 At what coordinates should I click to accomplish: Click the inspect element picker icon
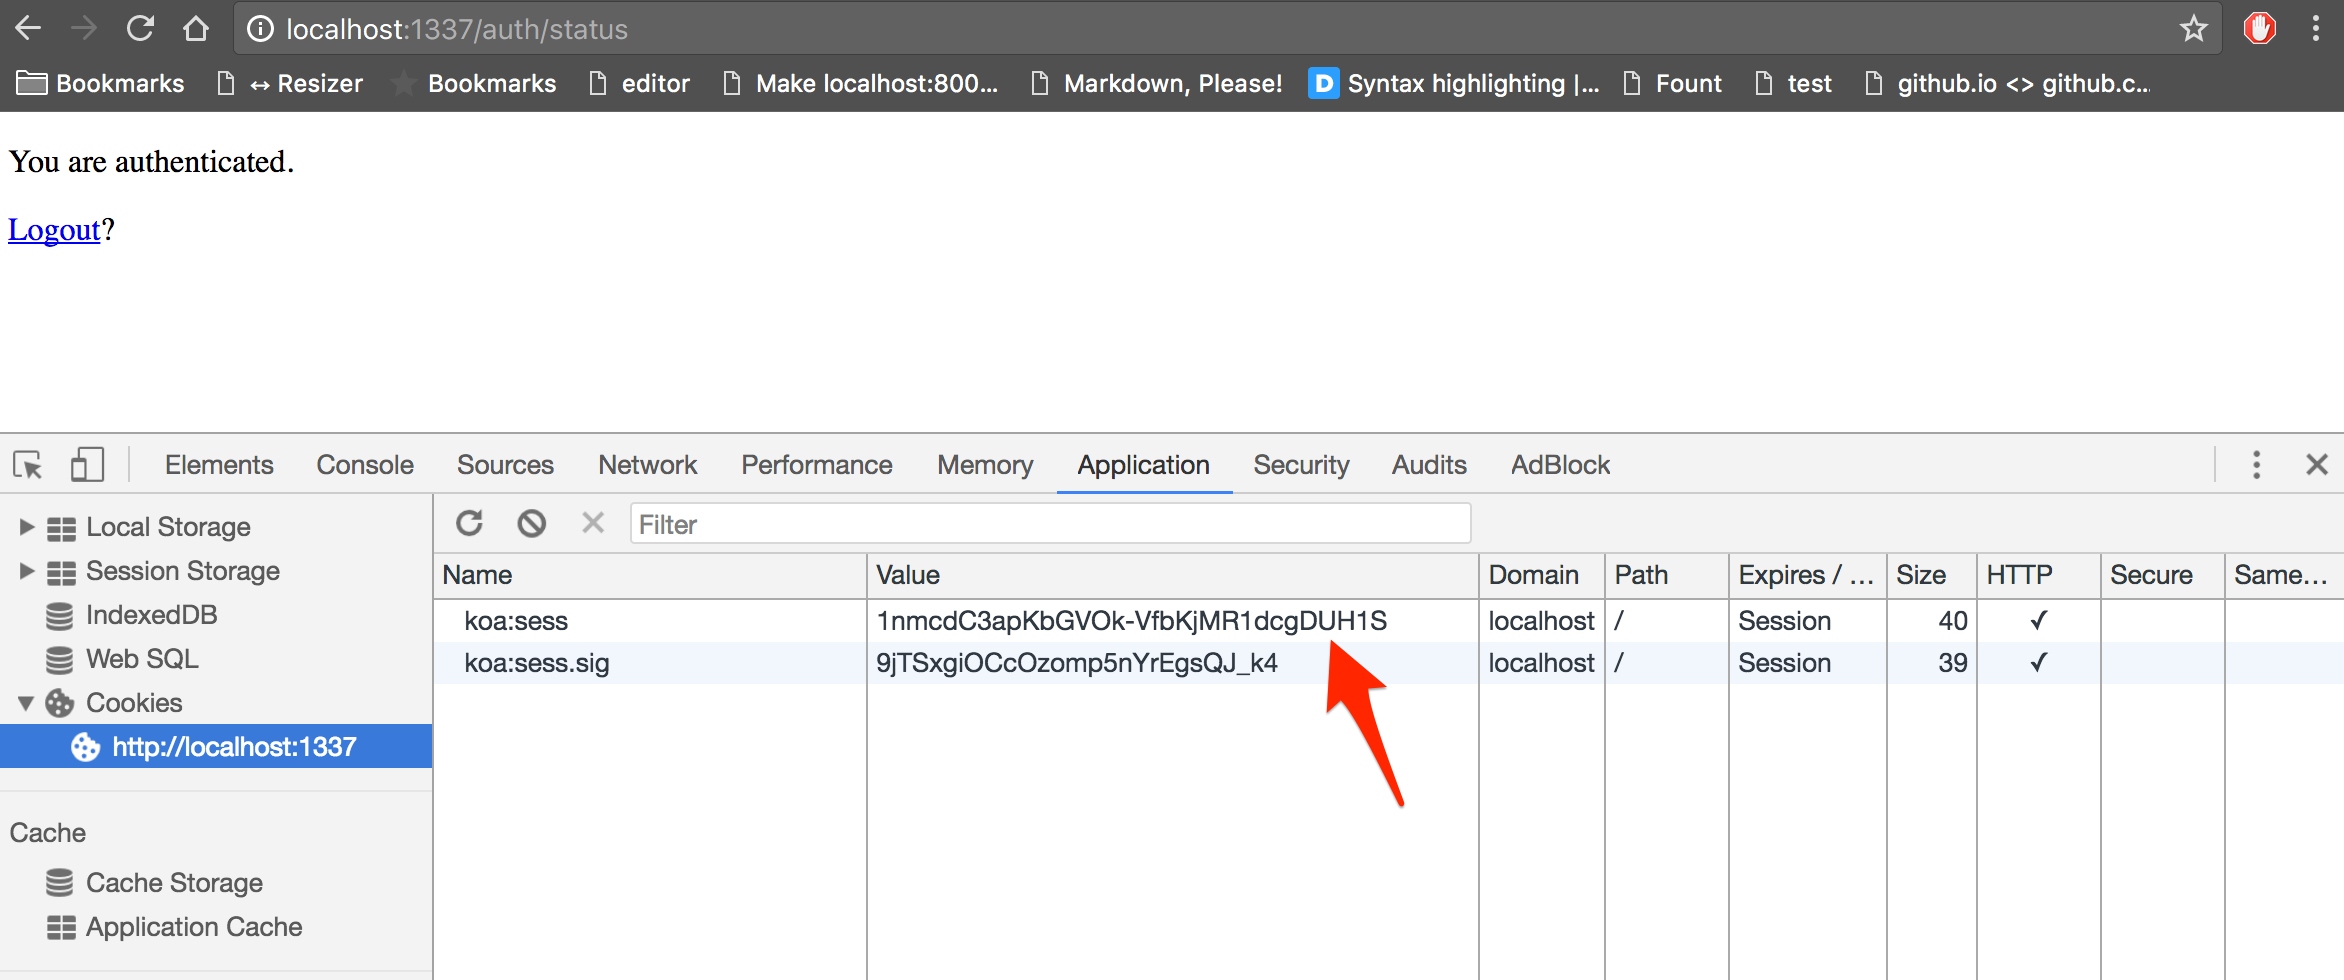coord(28,465)
